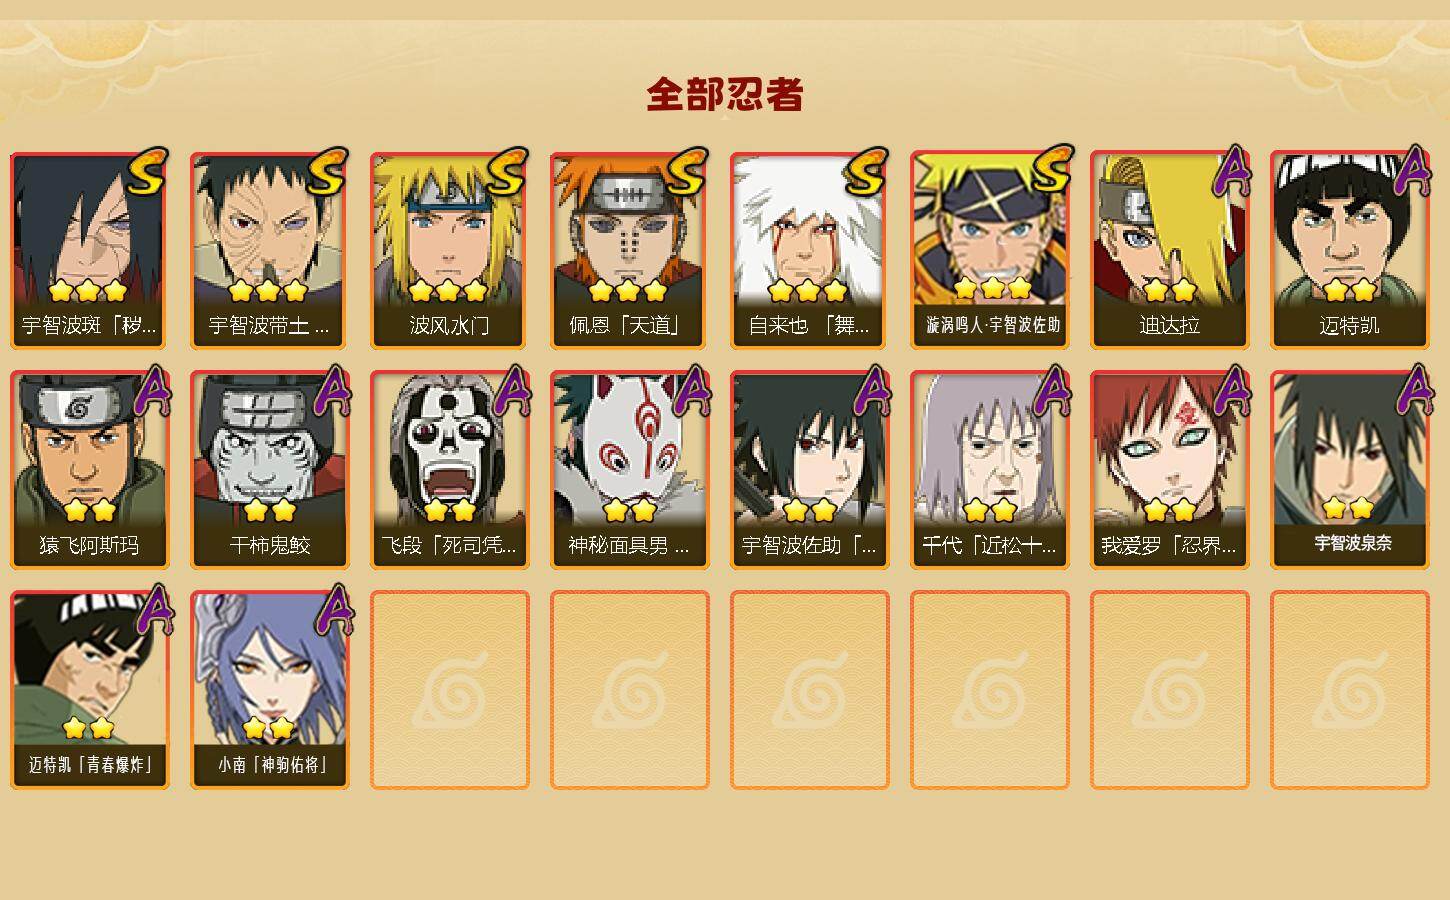
Task: Select the 迈特凯「青春爆炸」 card
Action: point(89,690)
